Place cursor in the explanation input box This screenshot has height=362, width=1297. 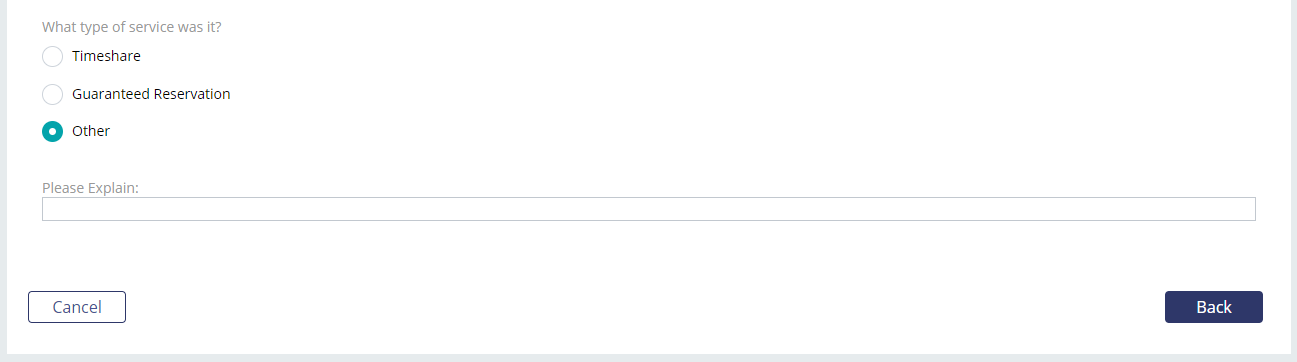click(648, 209)
